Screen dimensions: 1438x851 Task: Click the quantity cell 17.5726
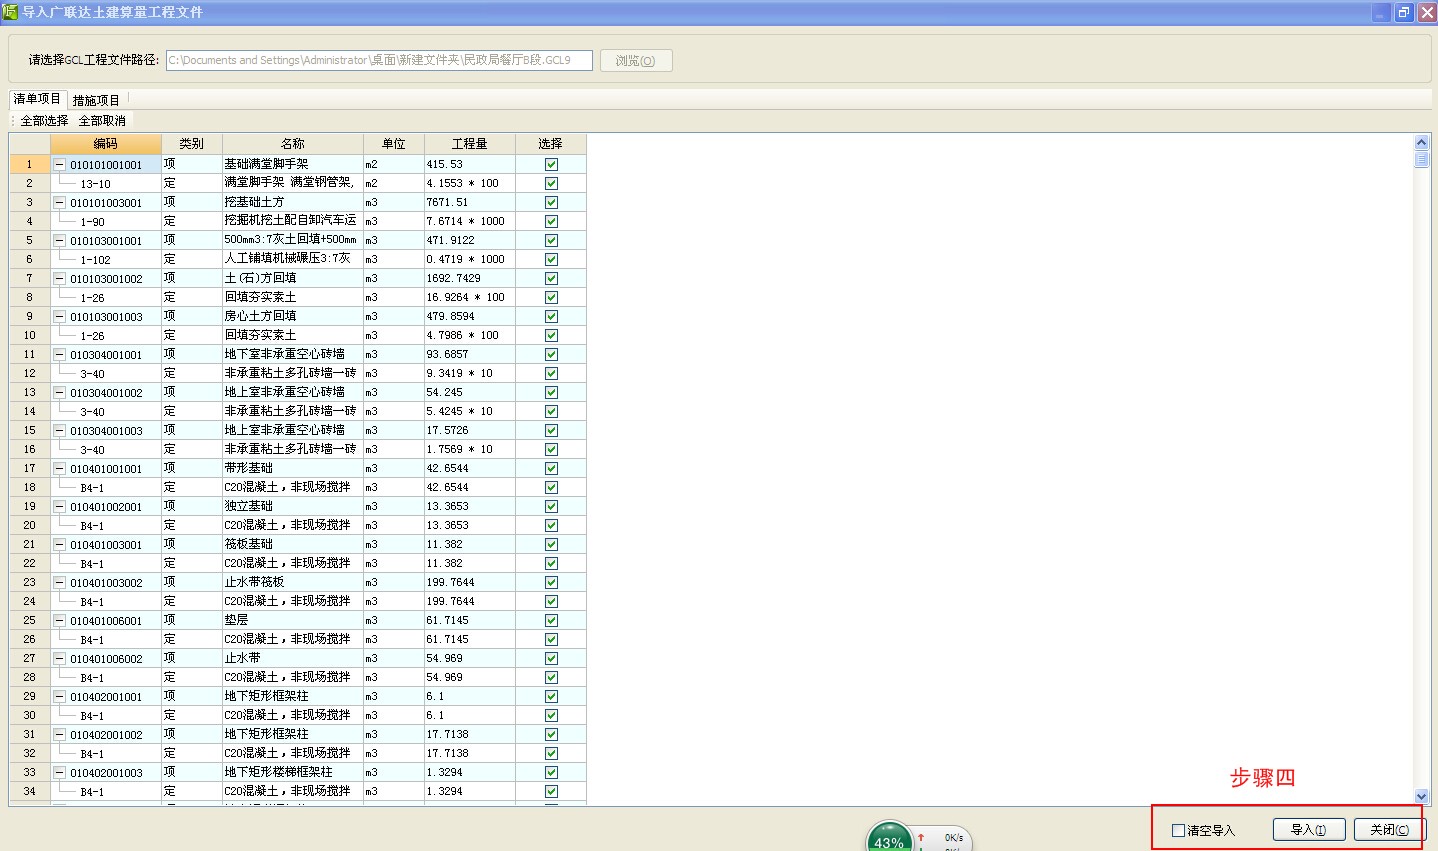click(470, 430)
